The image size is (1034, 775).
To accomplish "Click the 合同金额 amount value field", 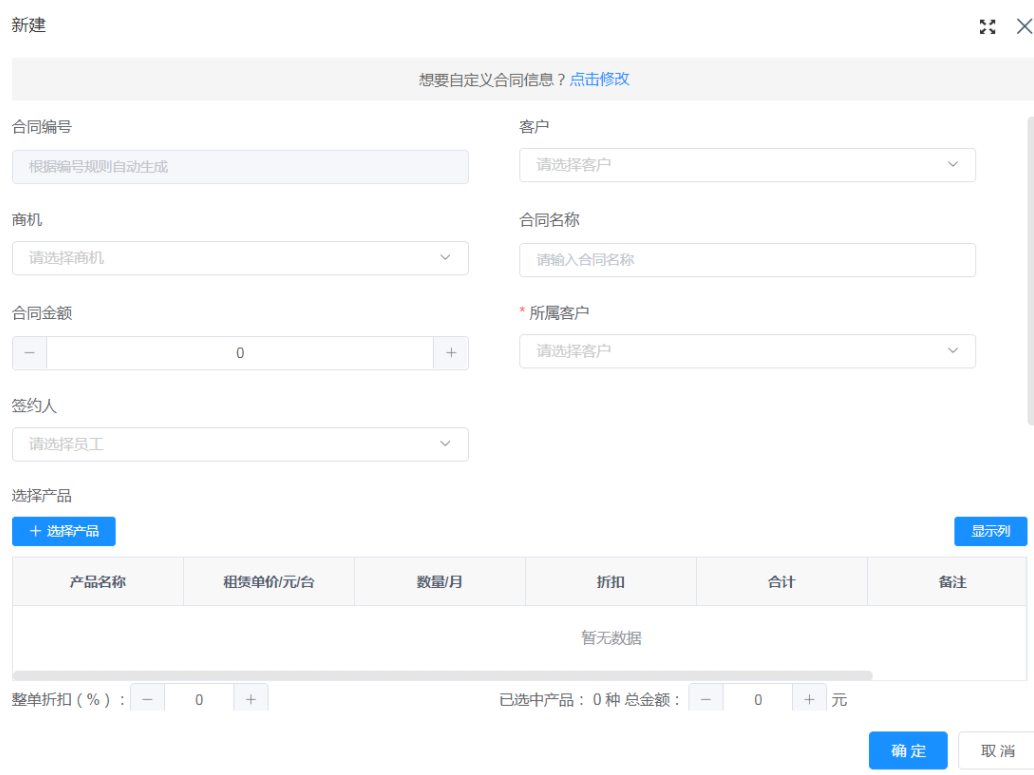I will (x=240, y=352).
